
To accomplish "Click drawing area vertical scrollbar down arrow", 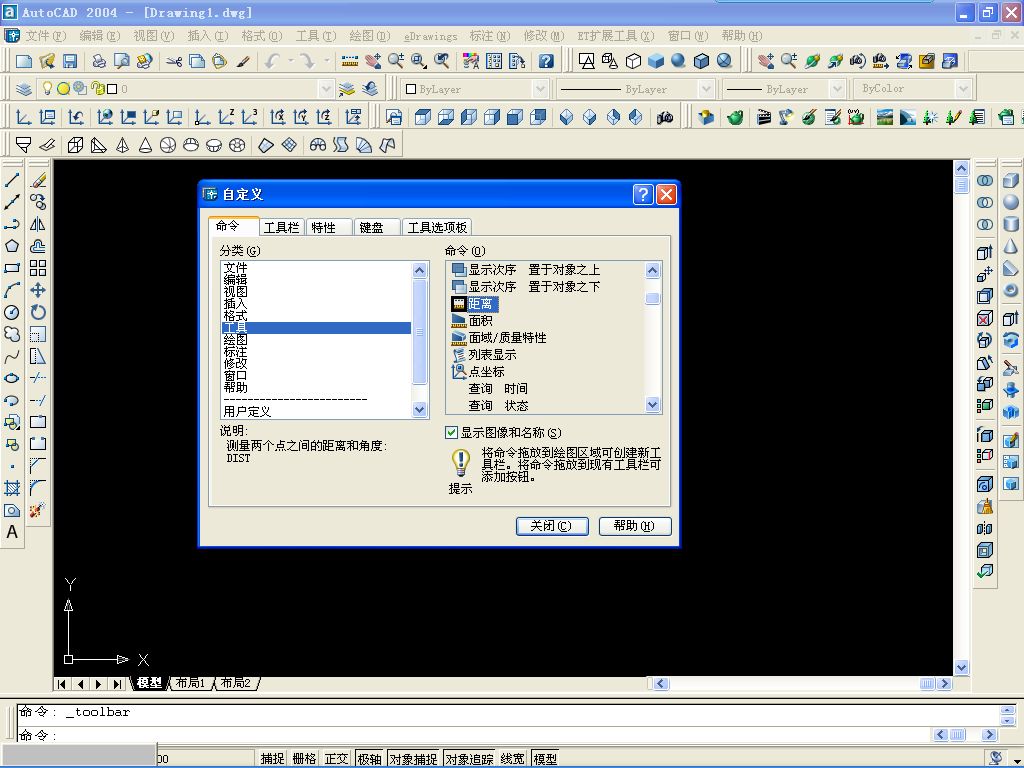I will [x=961, y=667].
